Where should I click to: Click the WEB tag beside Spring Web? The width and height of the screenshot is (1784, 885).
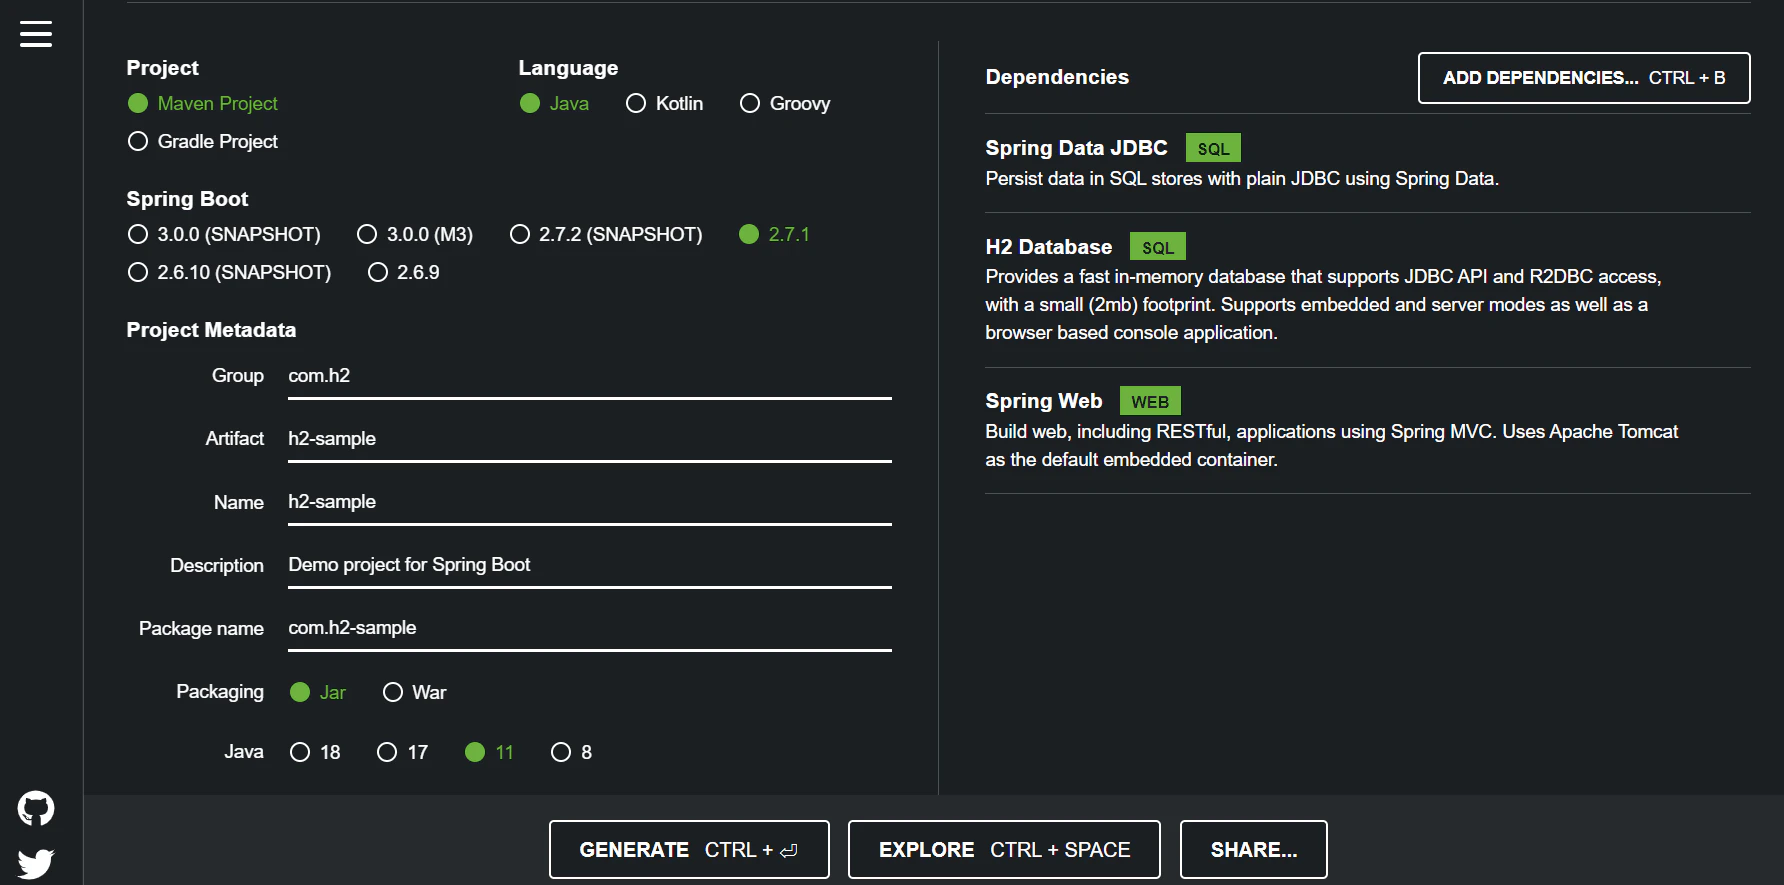[x=1150, y=401]
